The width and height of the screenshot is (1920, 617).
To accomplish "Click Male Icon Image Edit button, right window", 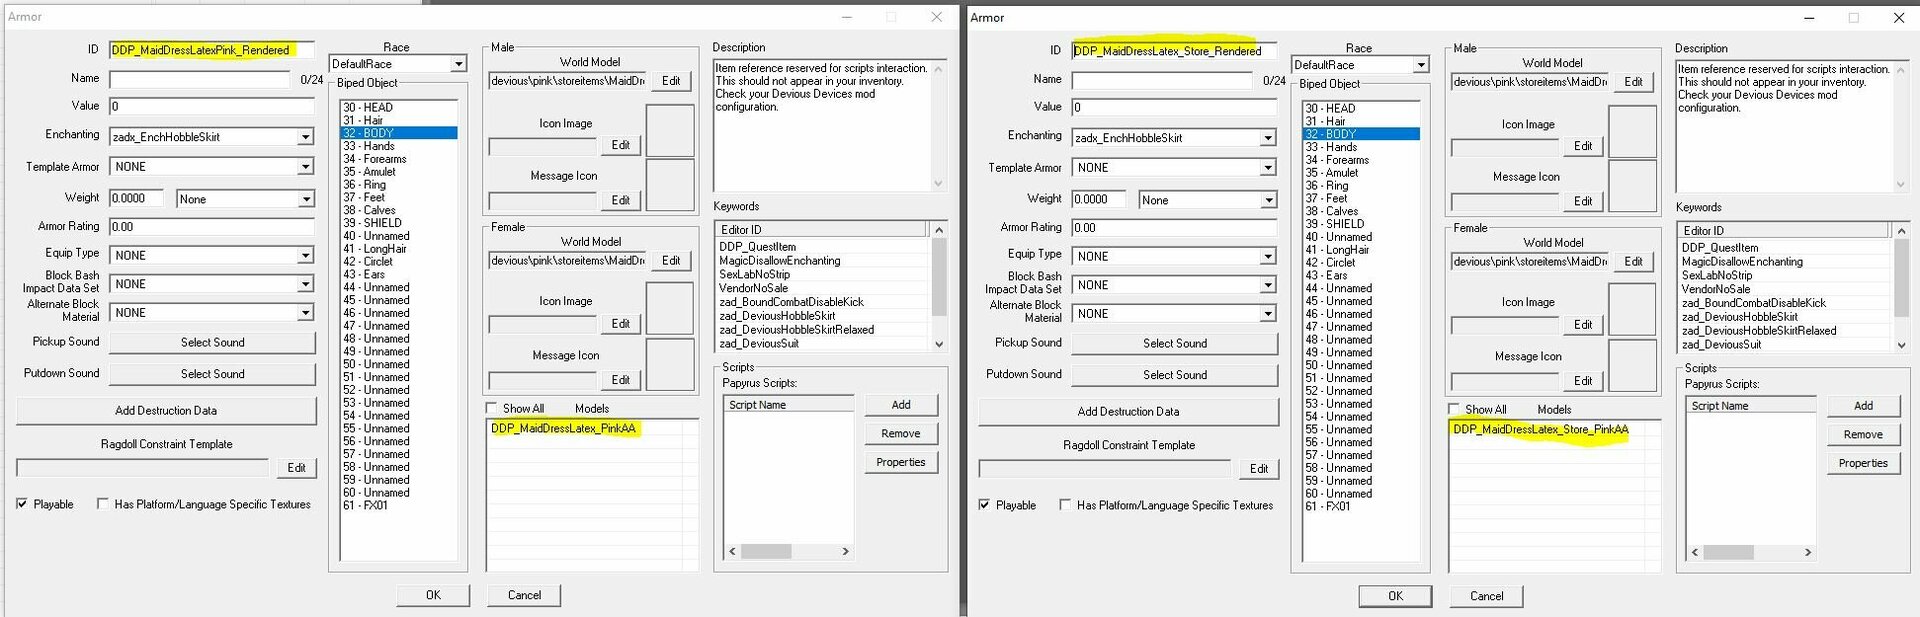I will click(x=1582, y=146).
